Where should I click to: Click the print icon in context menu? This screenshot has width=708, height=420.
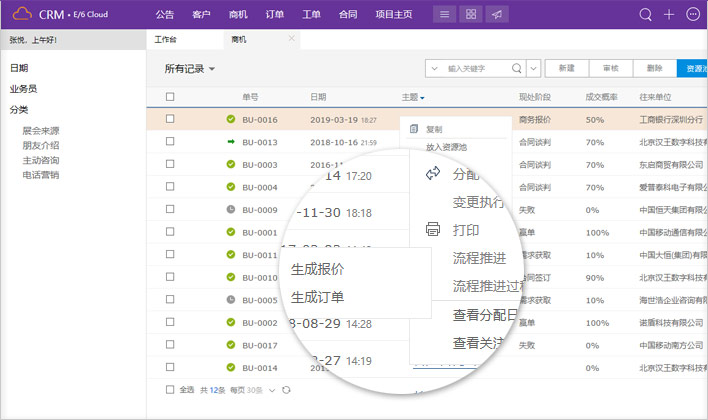point(433,229)
